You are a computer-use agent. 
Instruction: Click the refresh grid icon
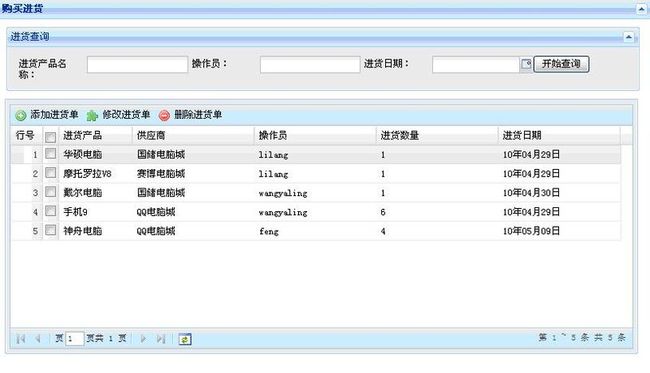point(184,339)
